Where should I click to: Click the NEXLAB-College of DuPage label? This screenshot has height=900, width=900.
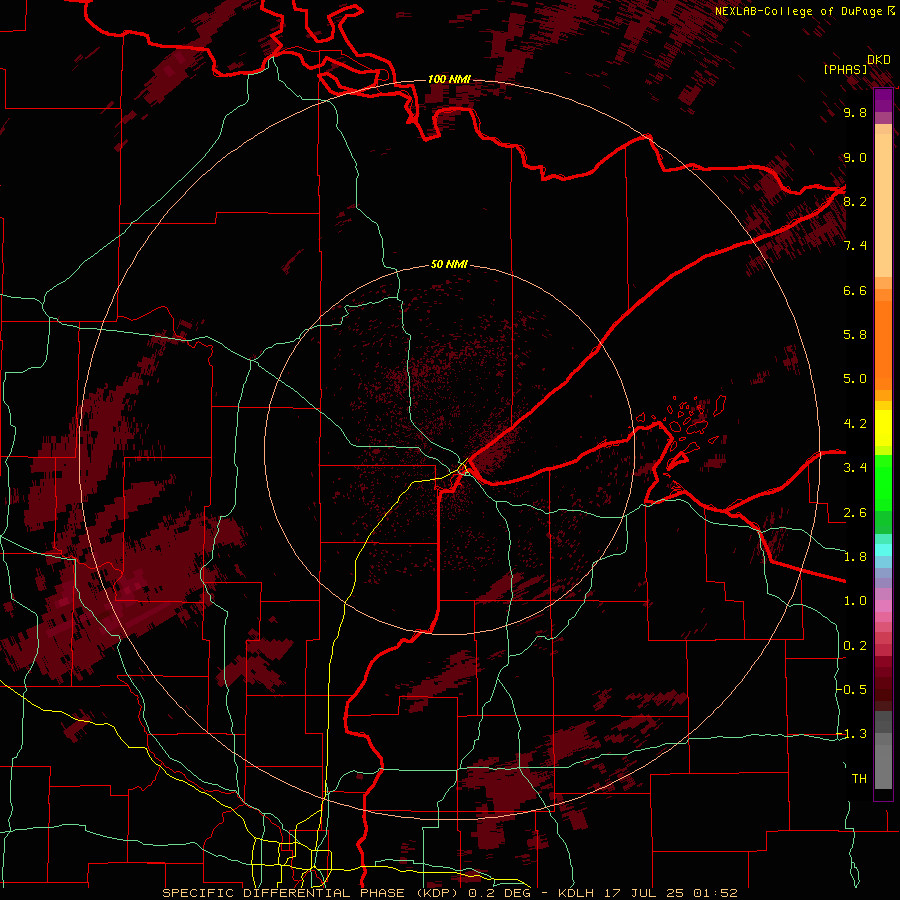(x=799, y=11)
